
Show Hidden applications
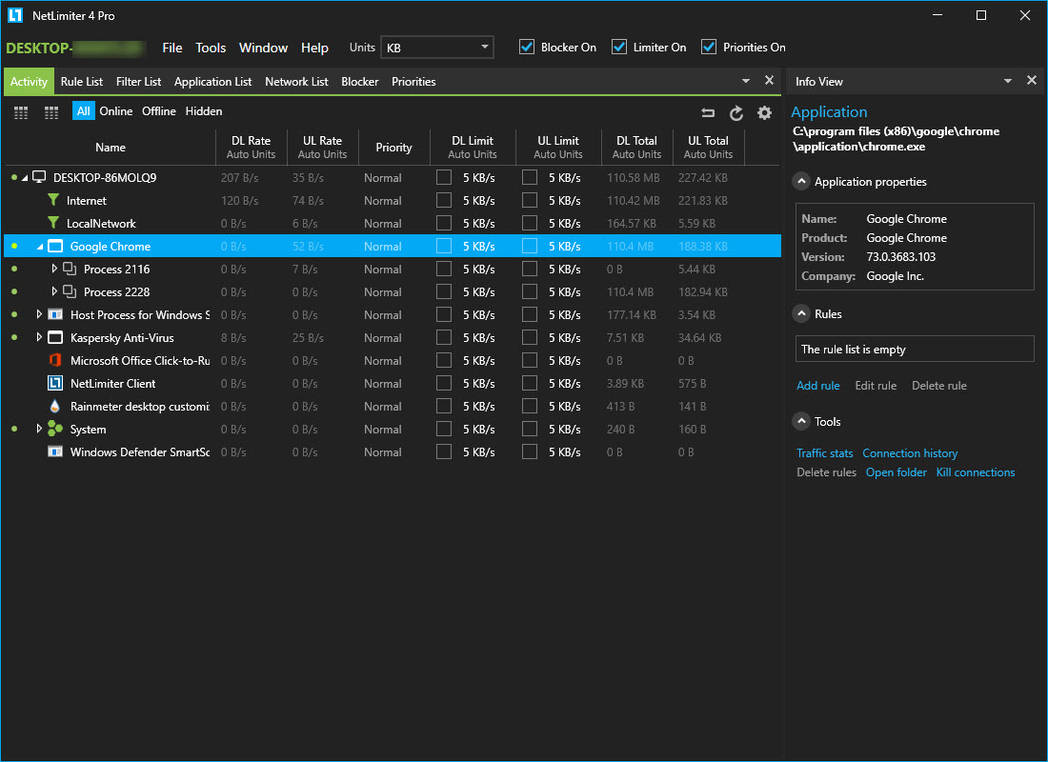pyautogui.click(x=204, y=111)
